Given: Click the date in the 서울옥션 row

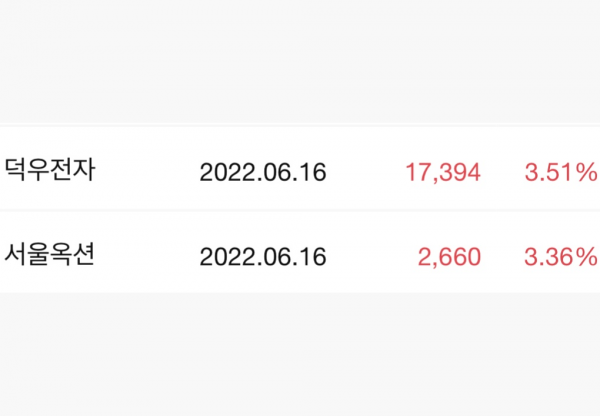Looking at the screenshot, I should [x=263, y=256].
